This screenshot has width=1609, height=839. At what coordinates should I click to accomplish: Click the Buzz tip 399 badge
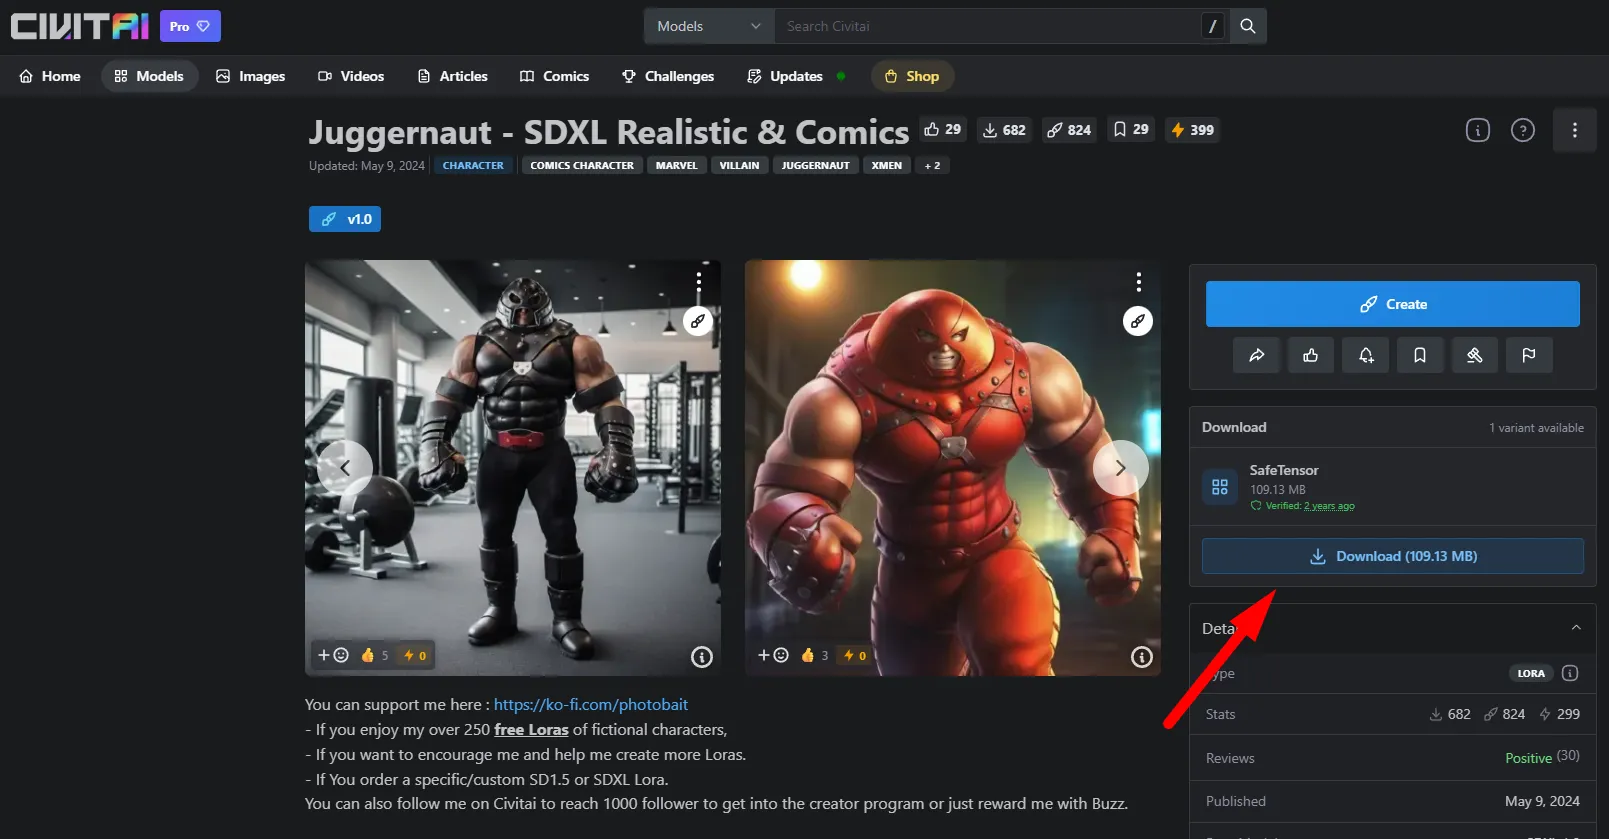(x=1193, y=130)
